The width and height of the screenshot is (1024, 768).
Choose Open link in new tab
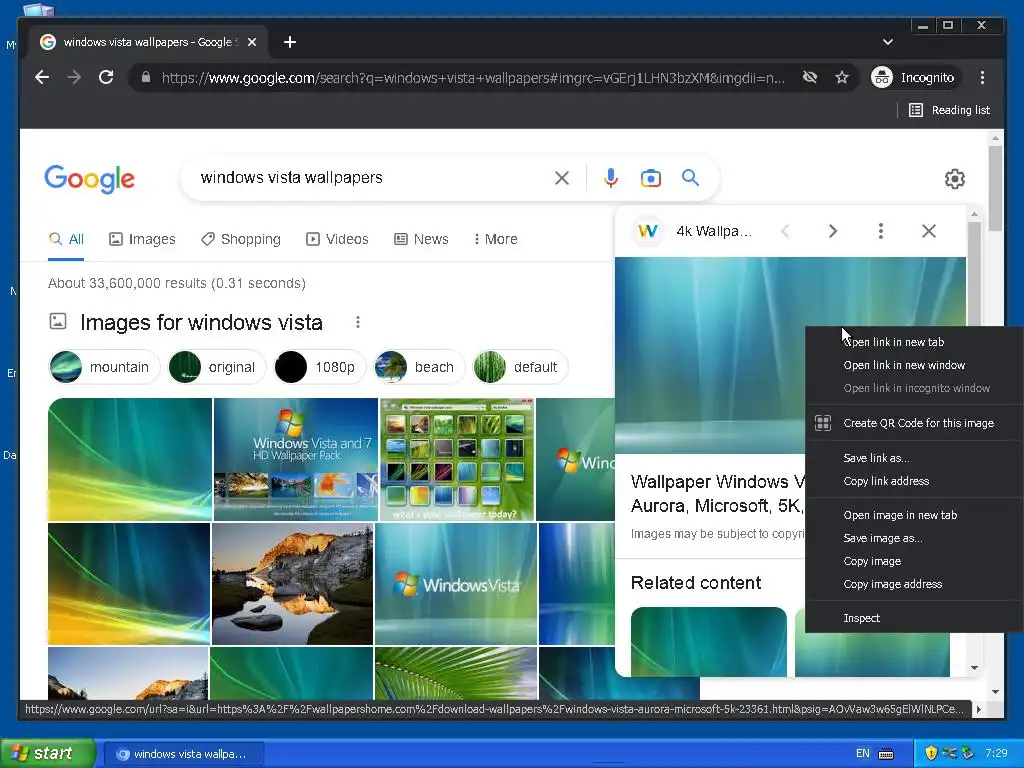point(914,342)
